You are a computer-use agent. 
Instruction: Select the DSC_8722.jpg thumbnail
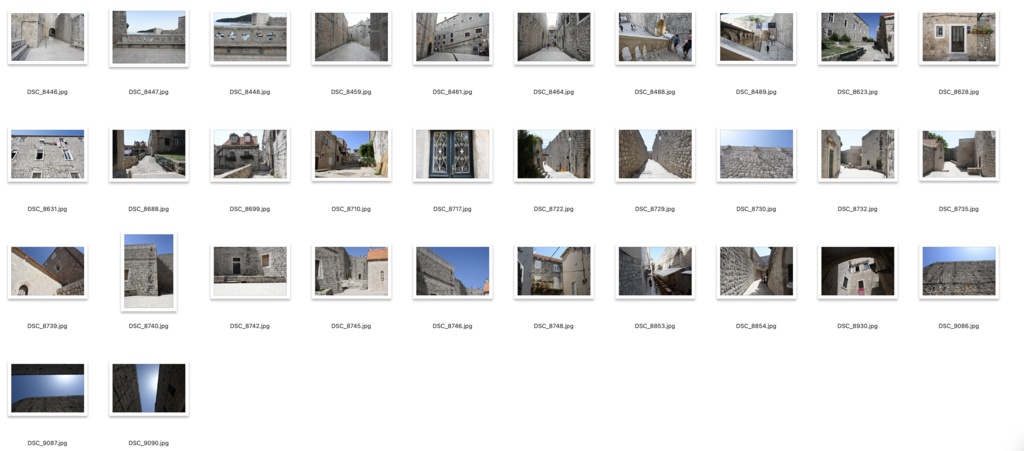[x=553, y=154]
